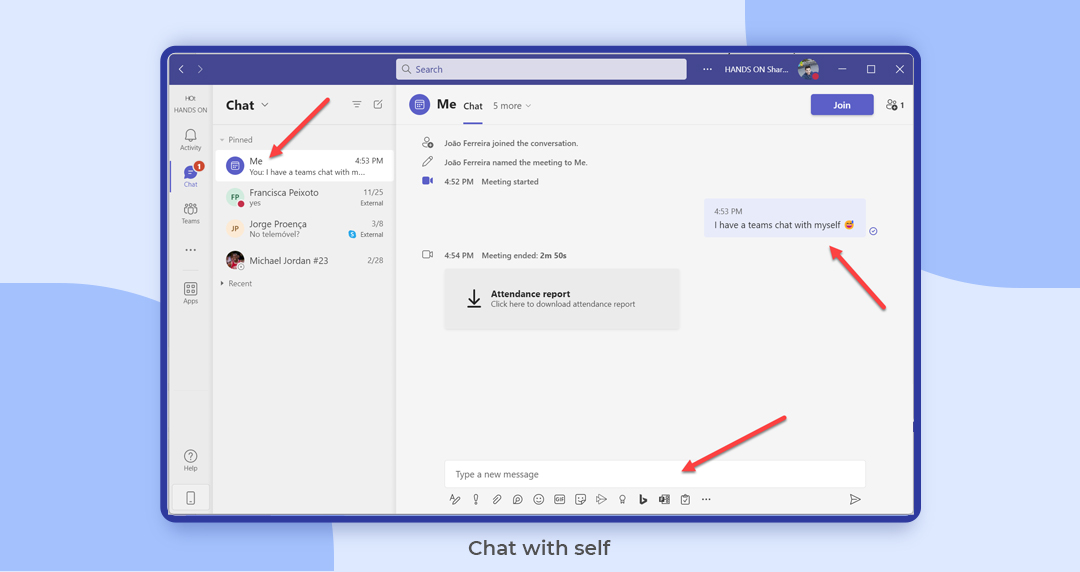Screen dimensions: 1080x572
Task: Open the Format text options
Action: 455,500
